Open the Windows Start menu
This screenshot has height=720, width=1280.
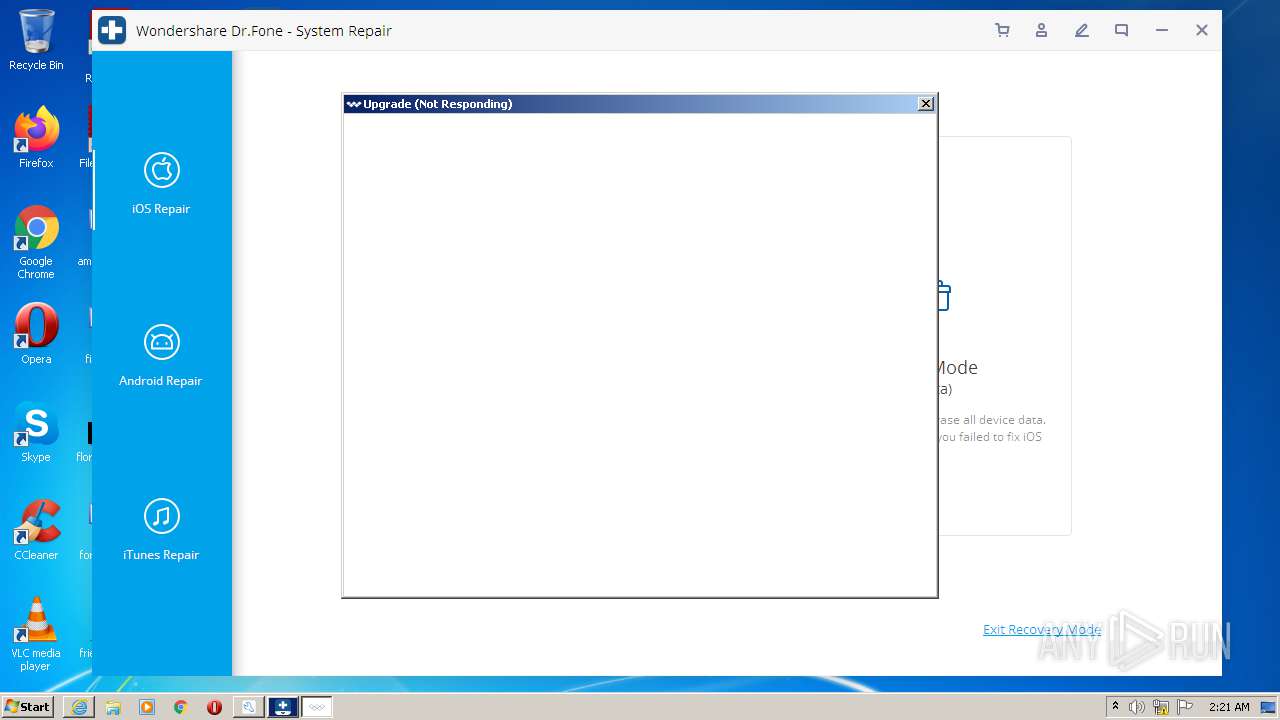click(27, 707)
